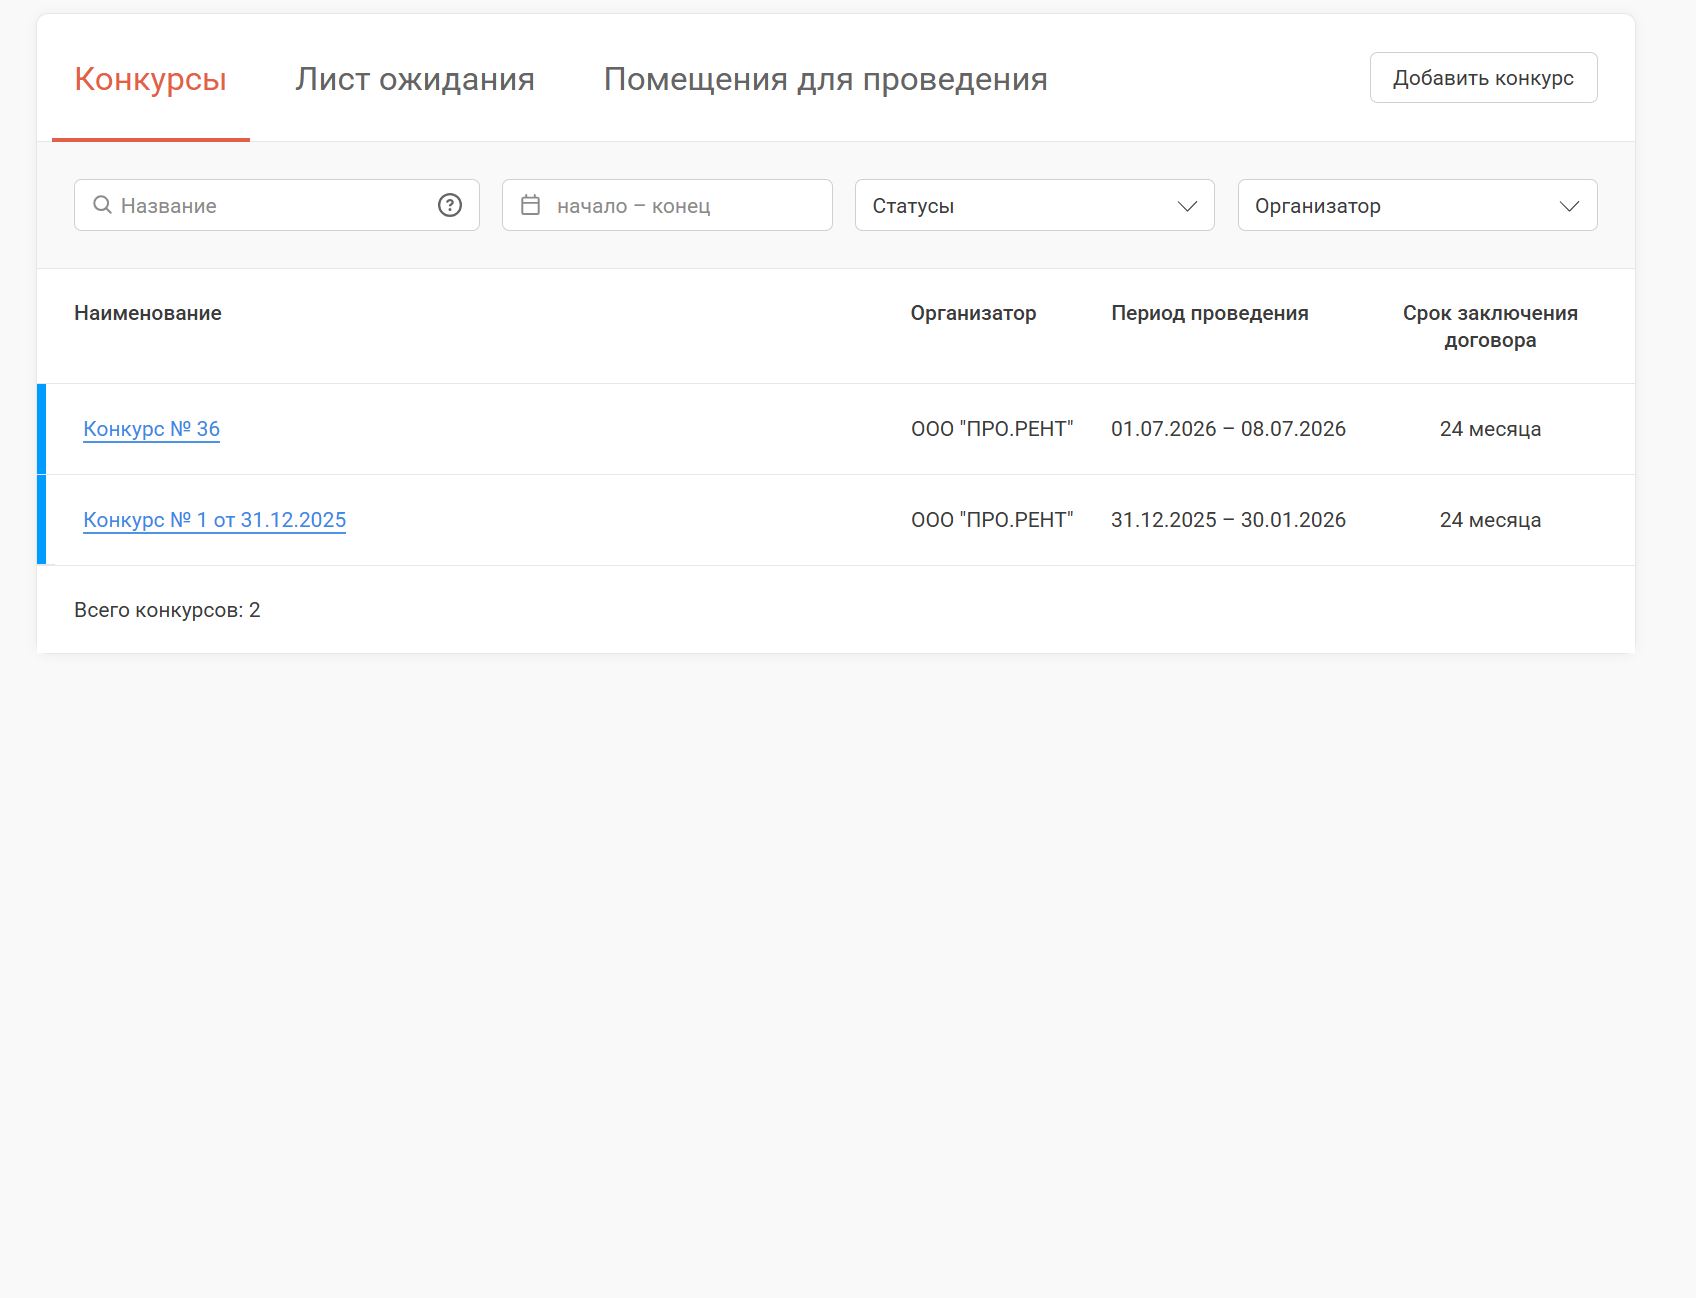Click the calendar icon in date field
Screen dimensions: 1696x1298
(x=531, y=205)
